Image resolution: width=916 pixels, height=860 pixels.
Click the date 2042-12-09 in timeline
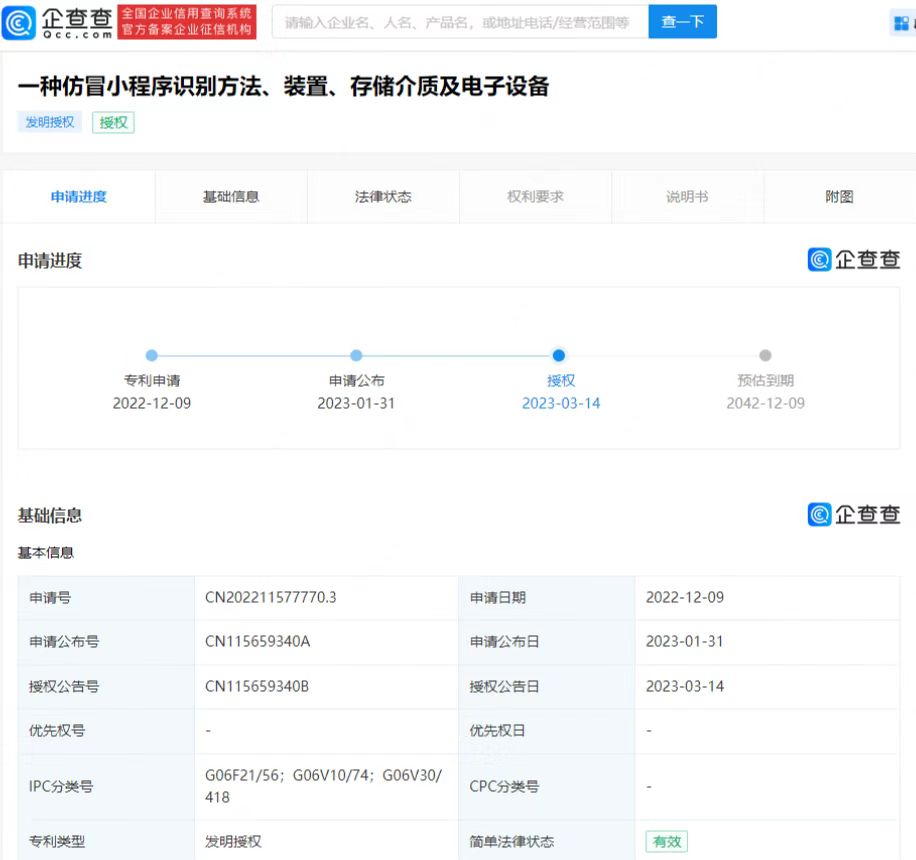tap(765, 403)
